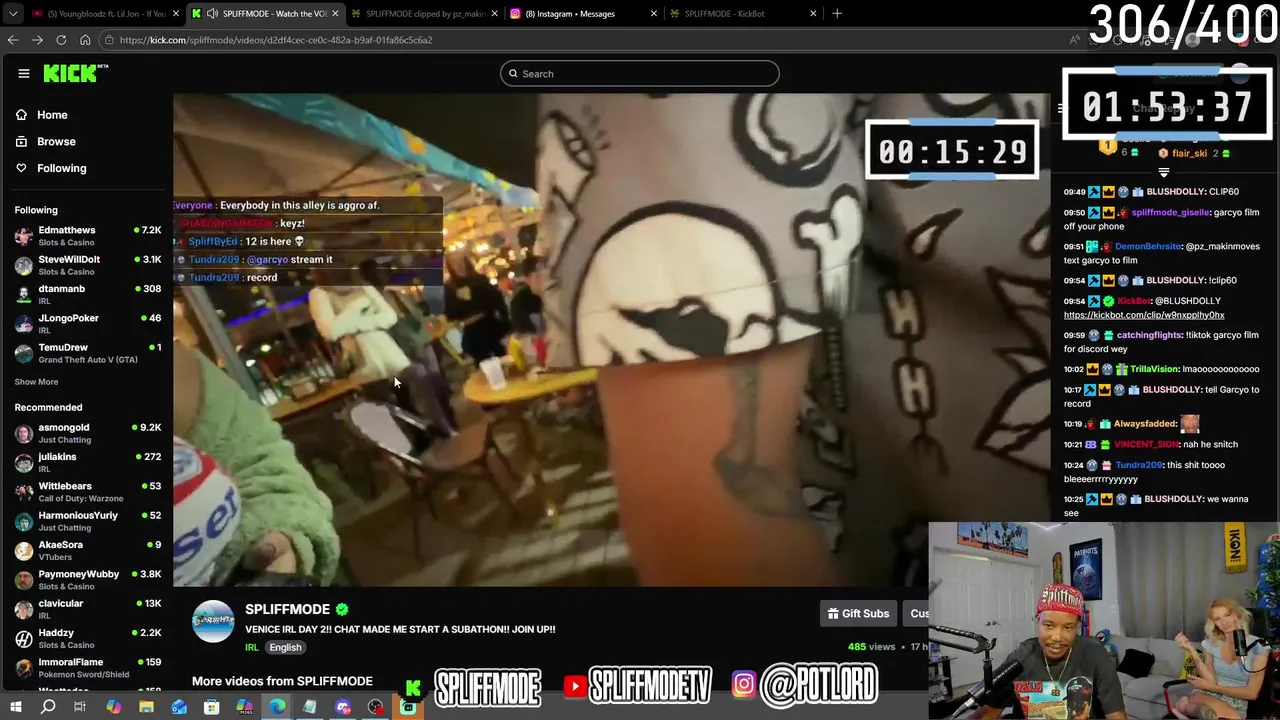The height and width of the screenshot is (720, 1280).
Task: Open HarmoniousYuriy recommended channel
Action: point(88,521)
